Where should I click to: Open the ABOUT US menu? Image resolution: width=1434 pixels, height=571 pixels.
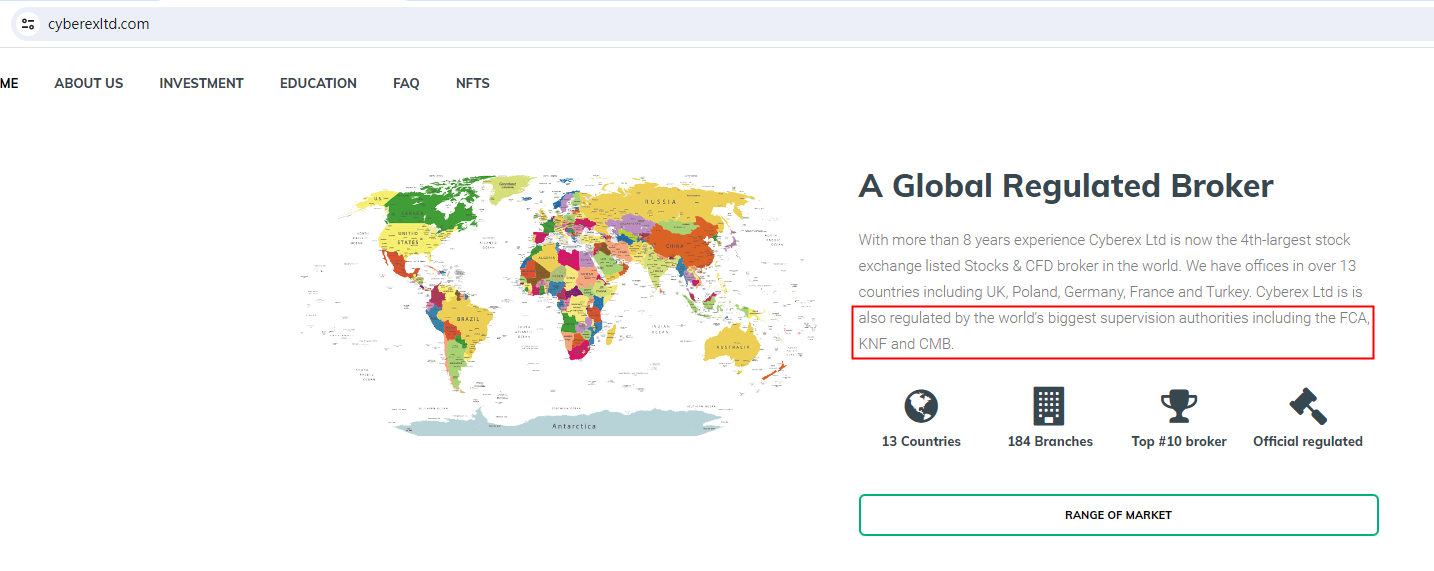pos(89,83)
